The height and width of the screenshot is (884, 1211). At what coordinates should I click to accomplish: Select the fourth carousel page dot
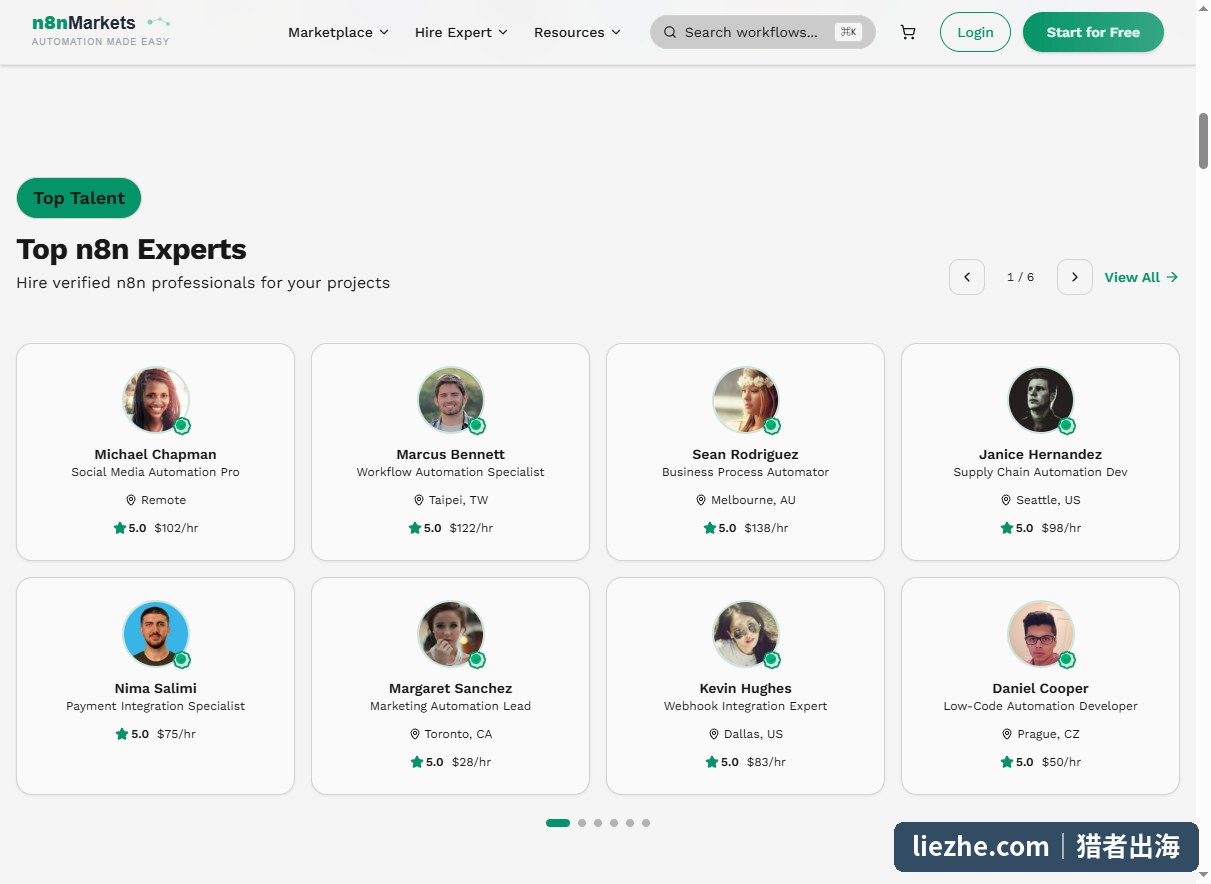(614, 823)
